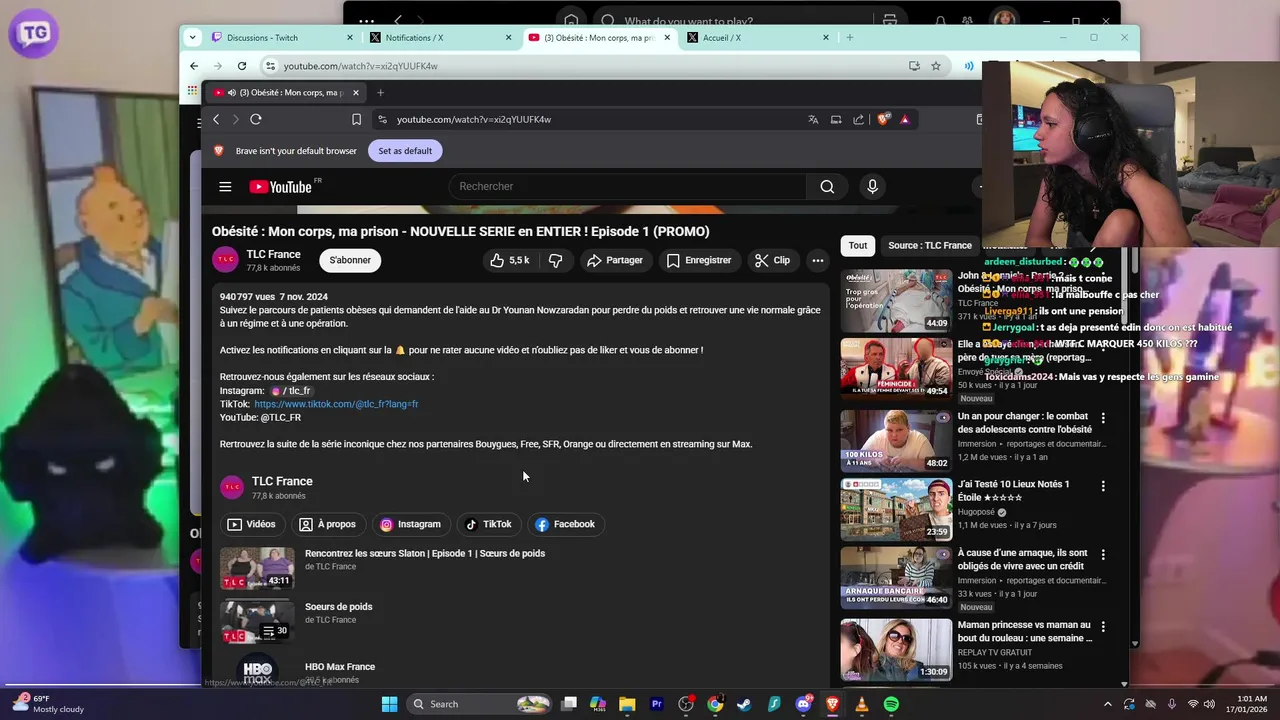Image resolution: width=1280 pixels, height=720 pixels.
Task: Reload the page in Brave
Action: (x=256, y=119)
